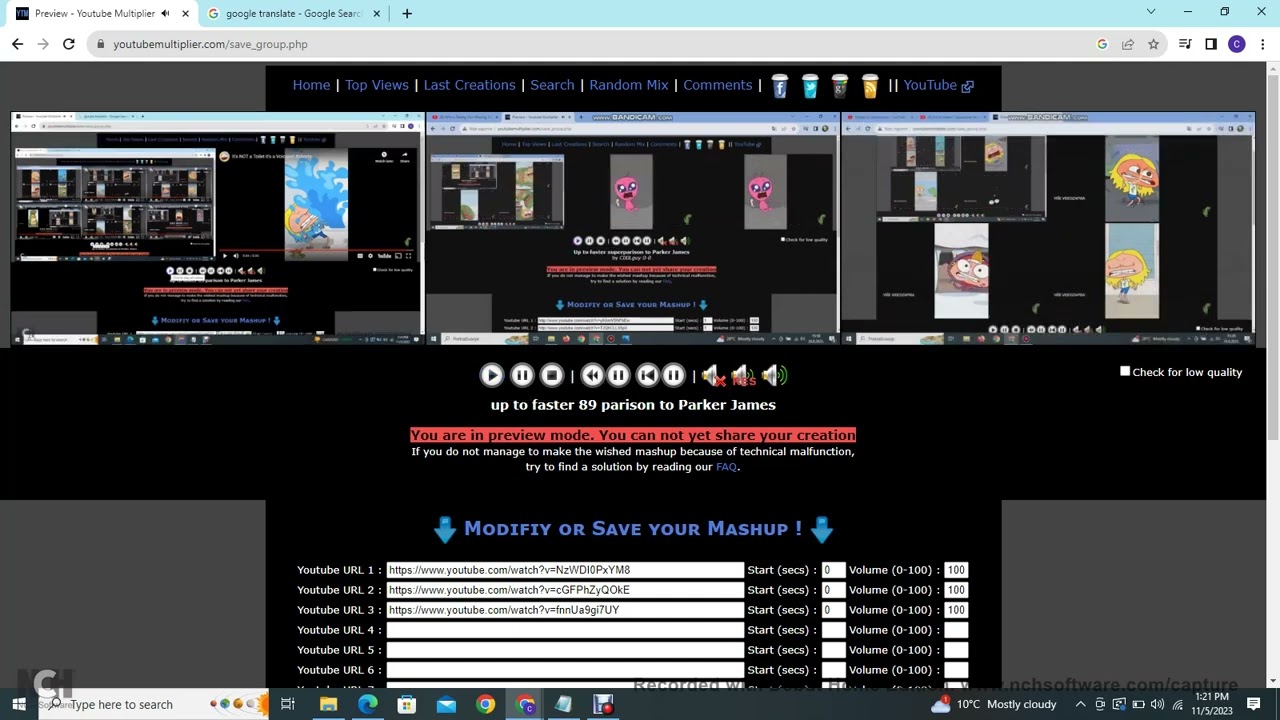
Task: Bookmark this page with the star
Action: pos(1153,44)
